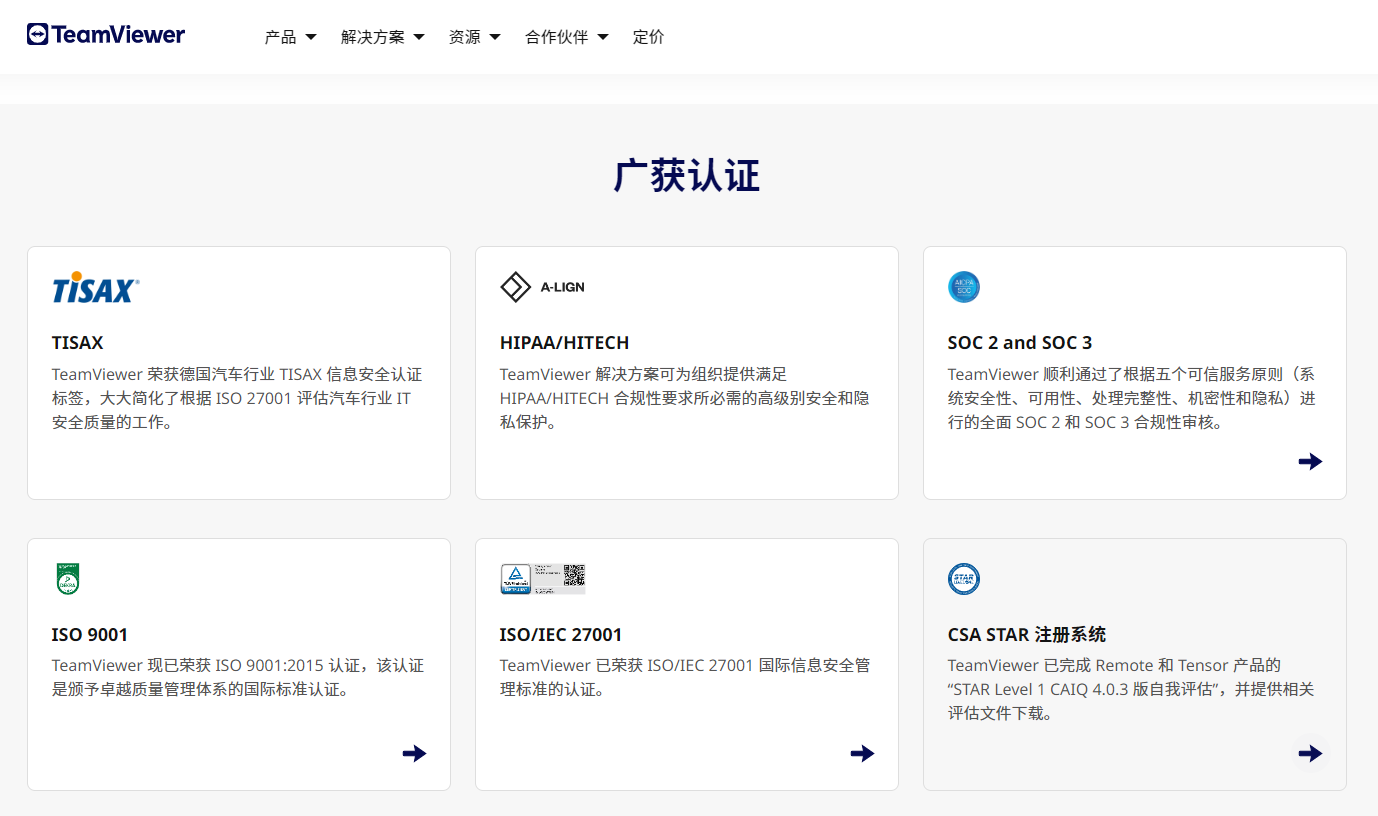Open the 定价 pricing page

click(648, 37)
